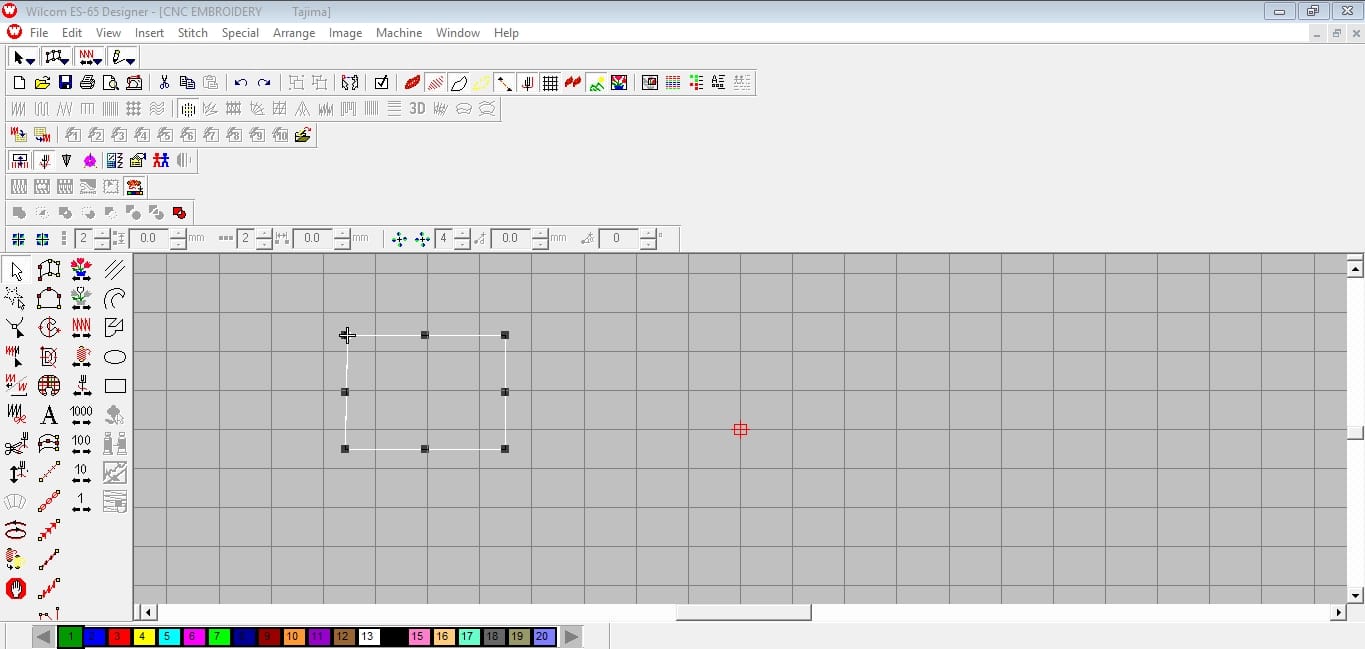Image resolution: width=1365 pixels, height=649 pixels.
Task: Pick color 4 yellow swatch
Action: coord(143,637)
